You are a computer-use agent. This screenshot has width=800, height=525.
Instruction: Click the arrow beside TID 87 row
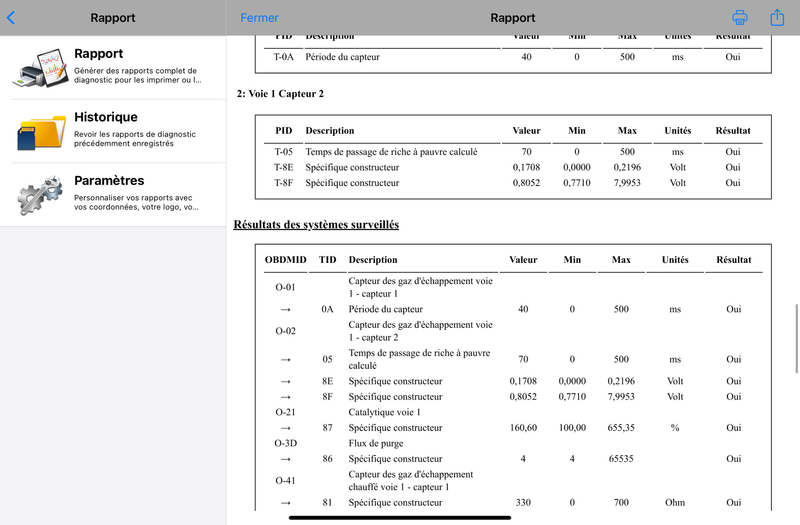[x=286, y=428]
